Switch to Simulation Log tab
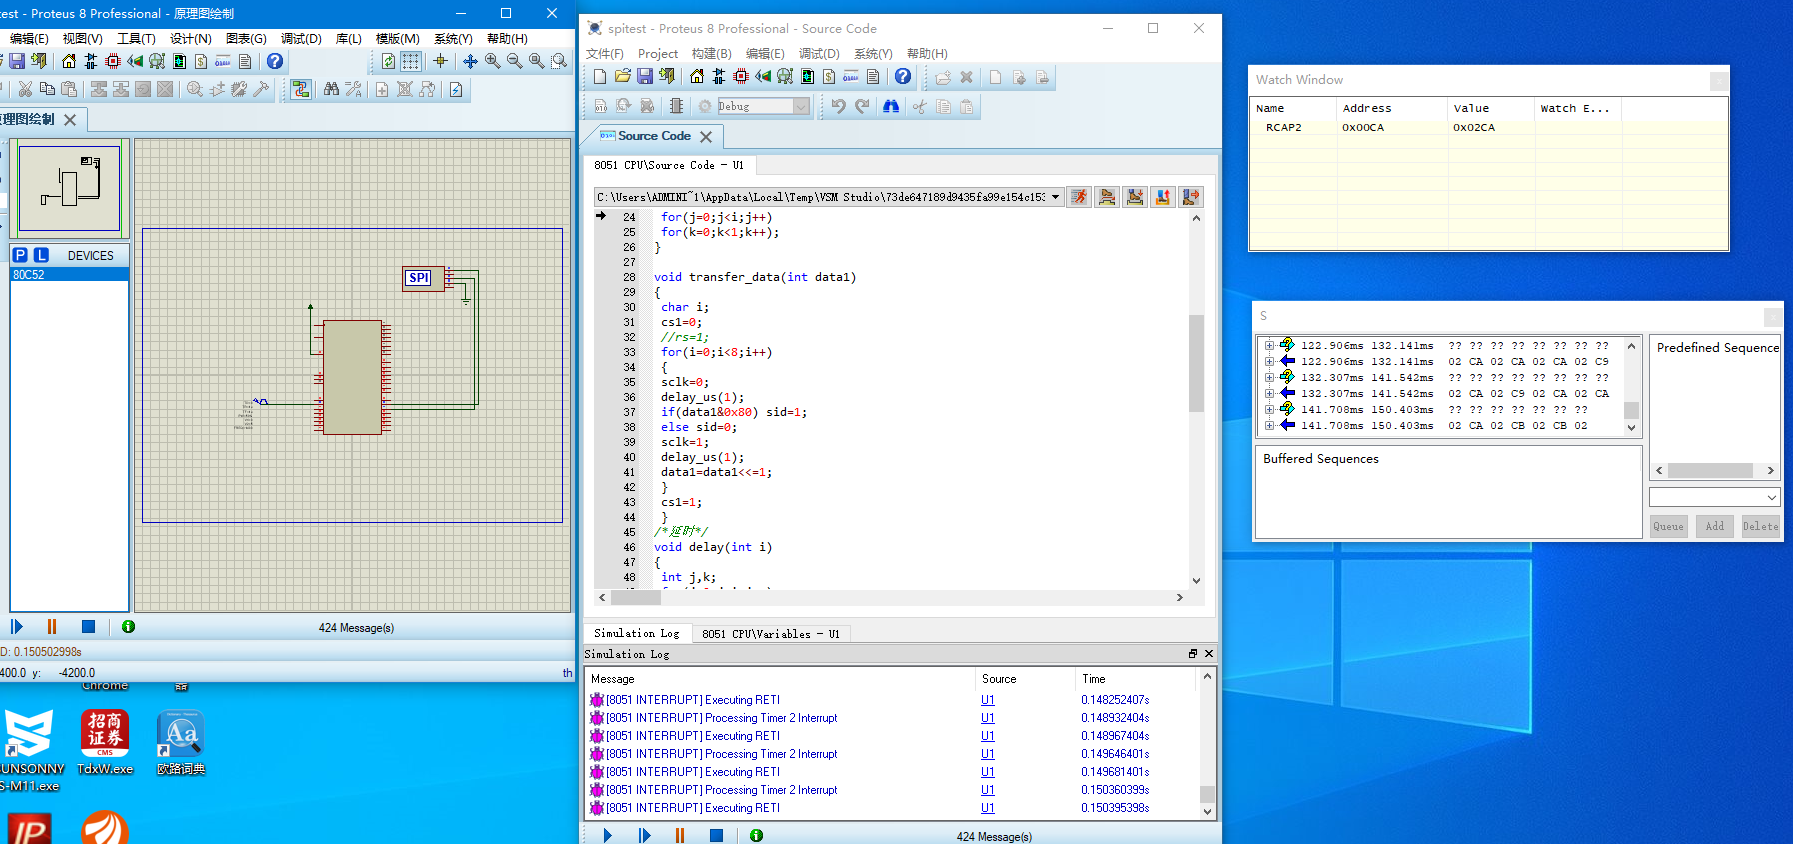Viewport: 1793px width, 844px height. coord(636,633)
